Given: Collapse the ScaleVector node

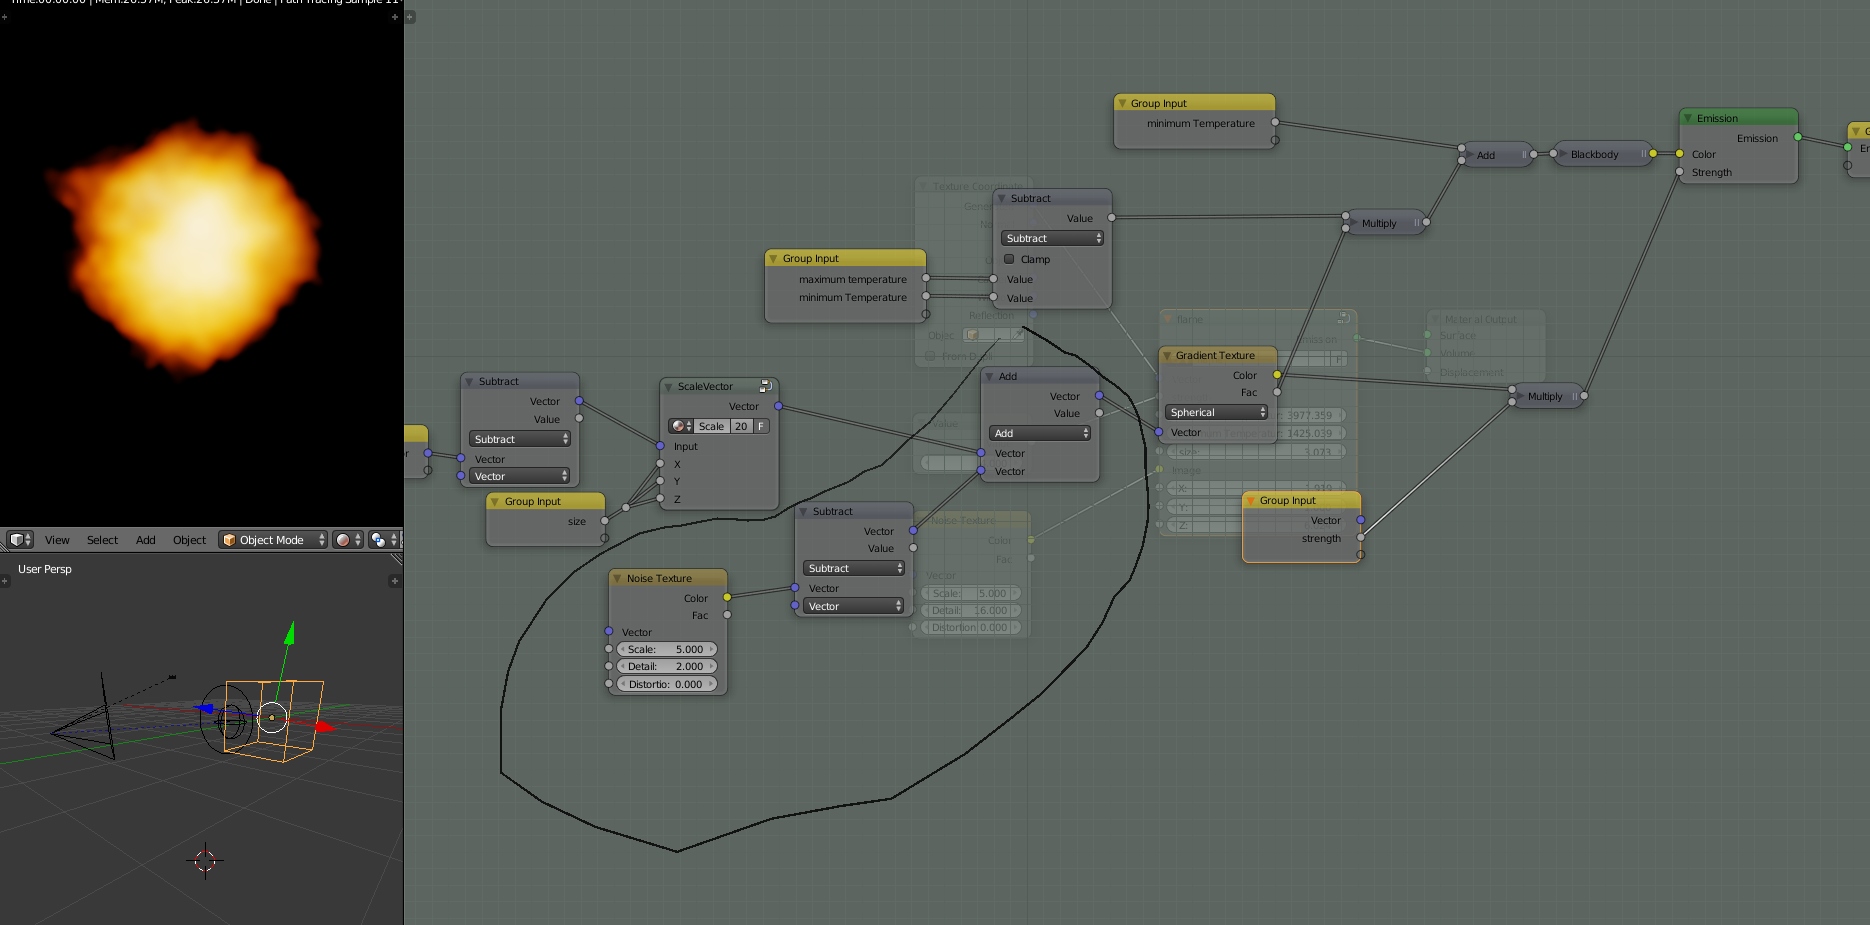Looking at the screenshot, I should [x=668, y=386].
